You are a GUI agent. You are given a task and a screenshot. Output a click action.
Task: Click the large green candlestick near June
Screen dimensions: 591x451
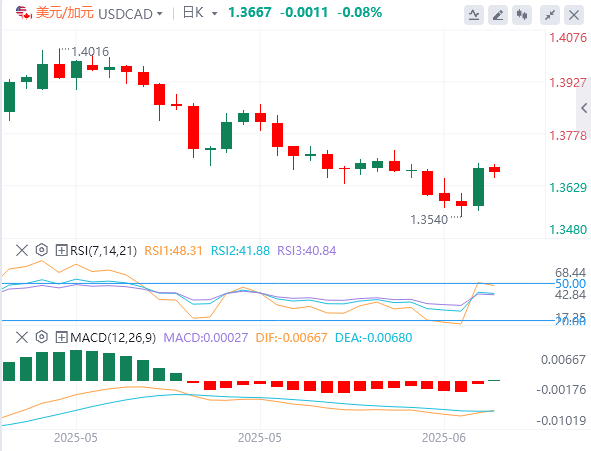point(478,187)
